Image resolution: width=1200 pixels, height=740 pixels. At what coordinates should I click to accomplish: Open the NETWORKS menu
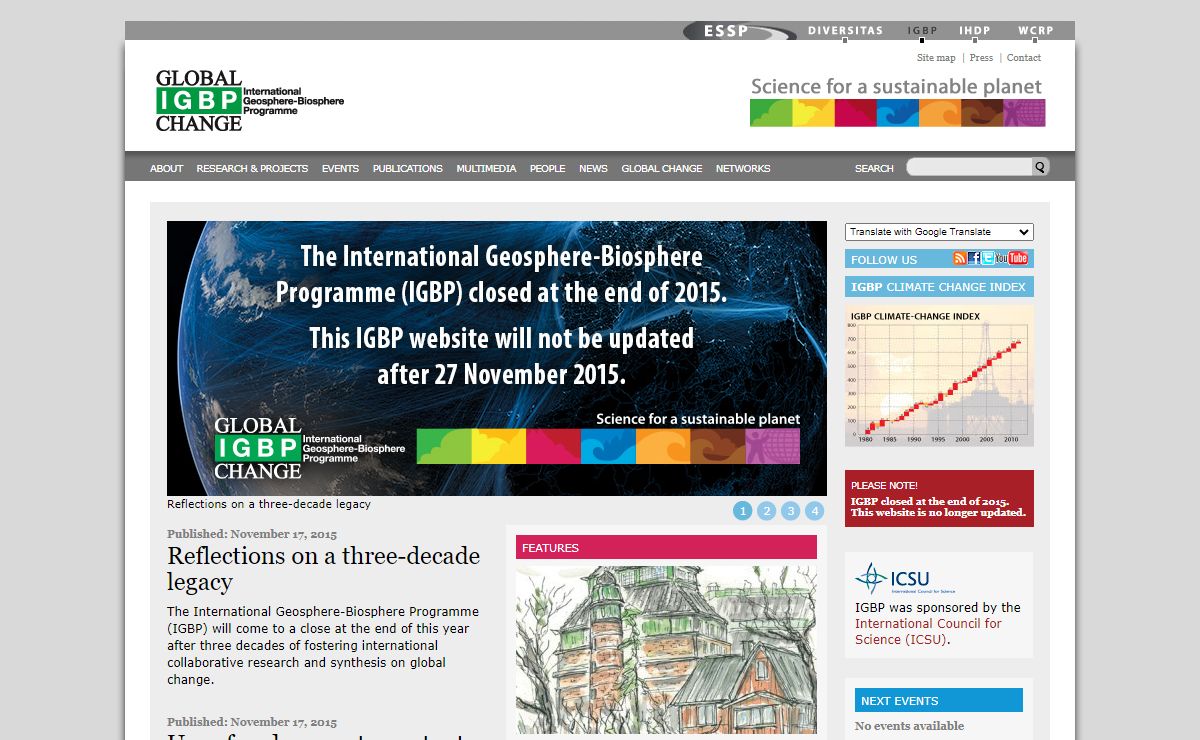(x=743, y=168)
